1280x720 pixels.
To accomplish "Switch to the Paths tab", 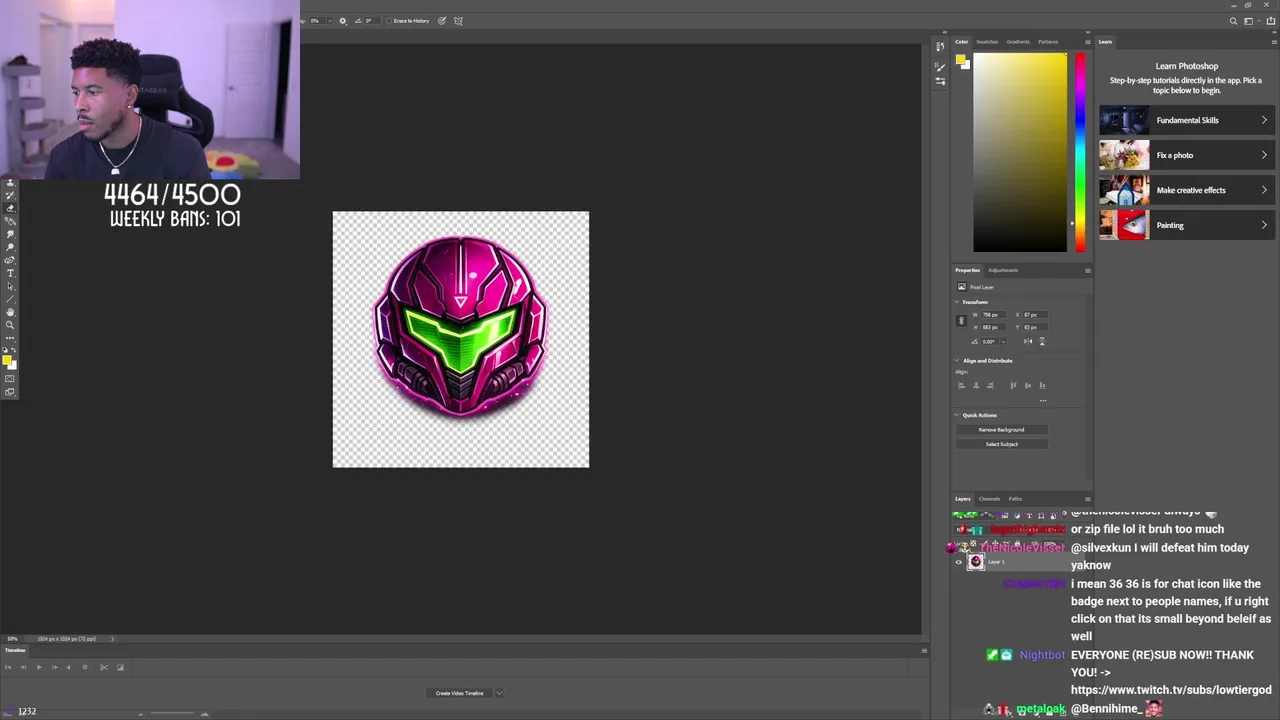I will [1015, 499].
